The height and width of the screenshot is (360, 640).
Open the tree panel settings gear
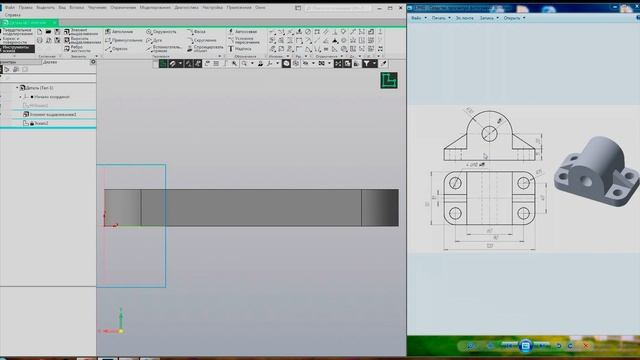(93, 62)
